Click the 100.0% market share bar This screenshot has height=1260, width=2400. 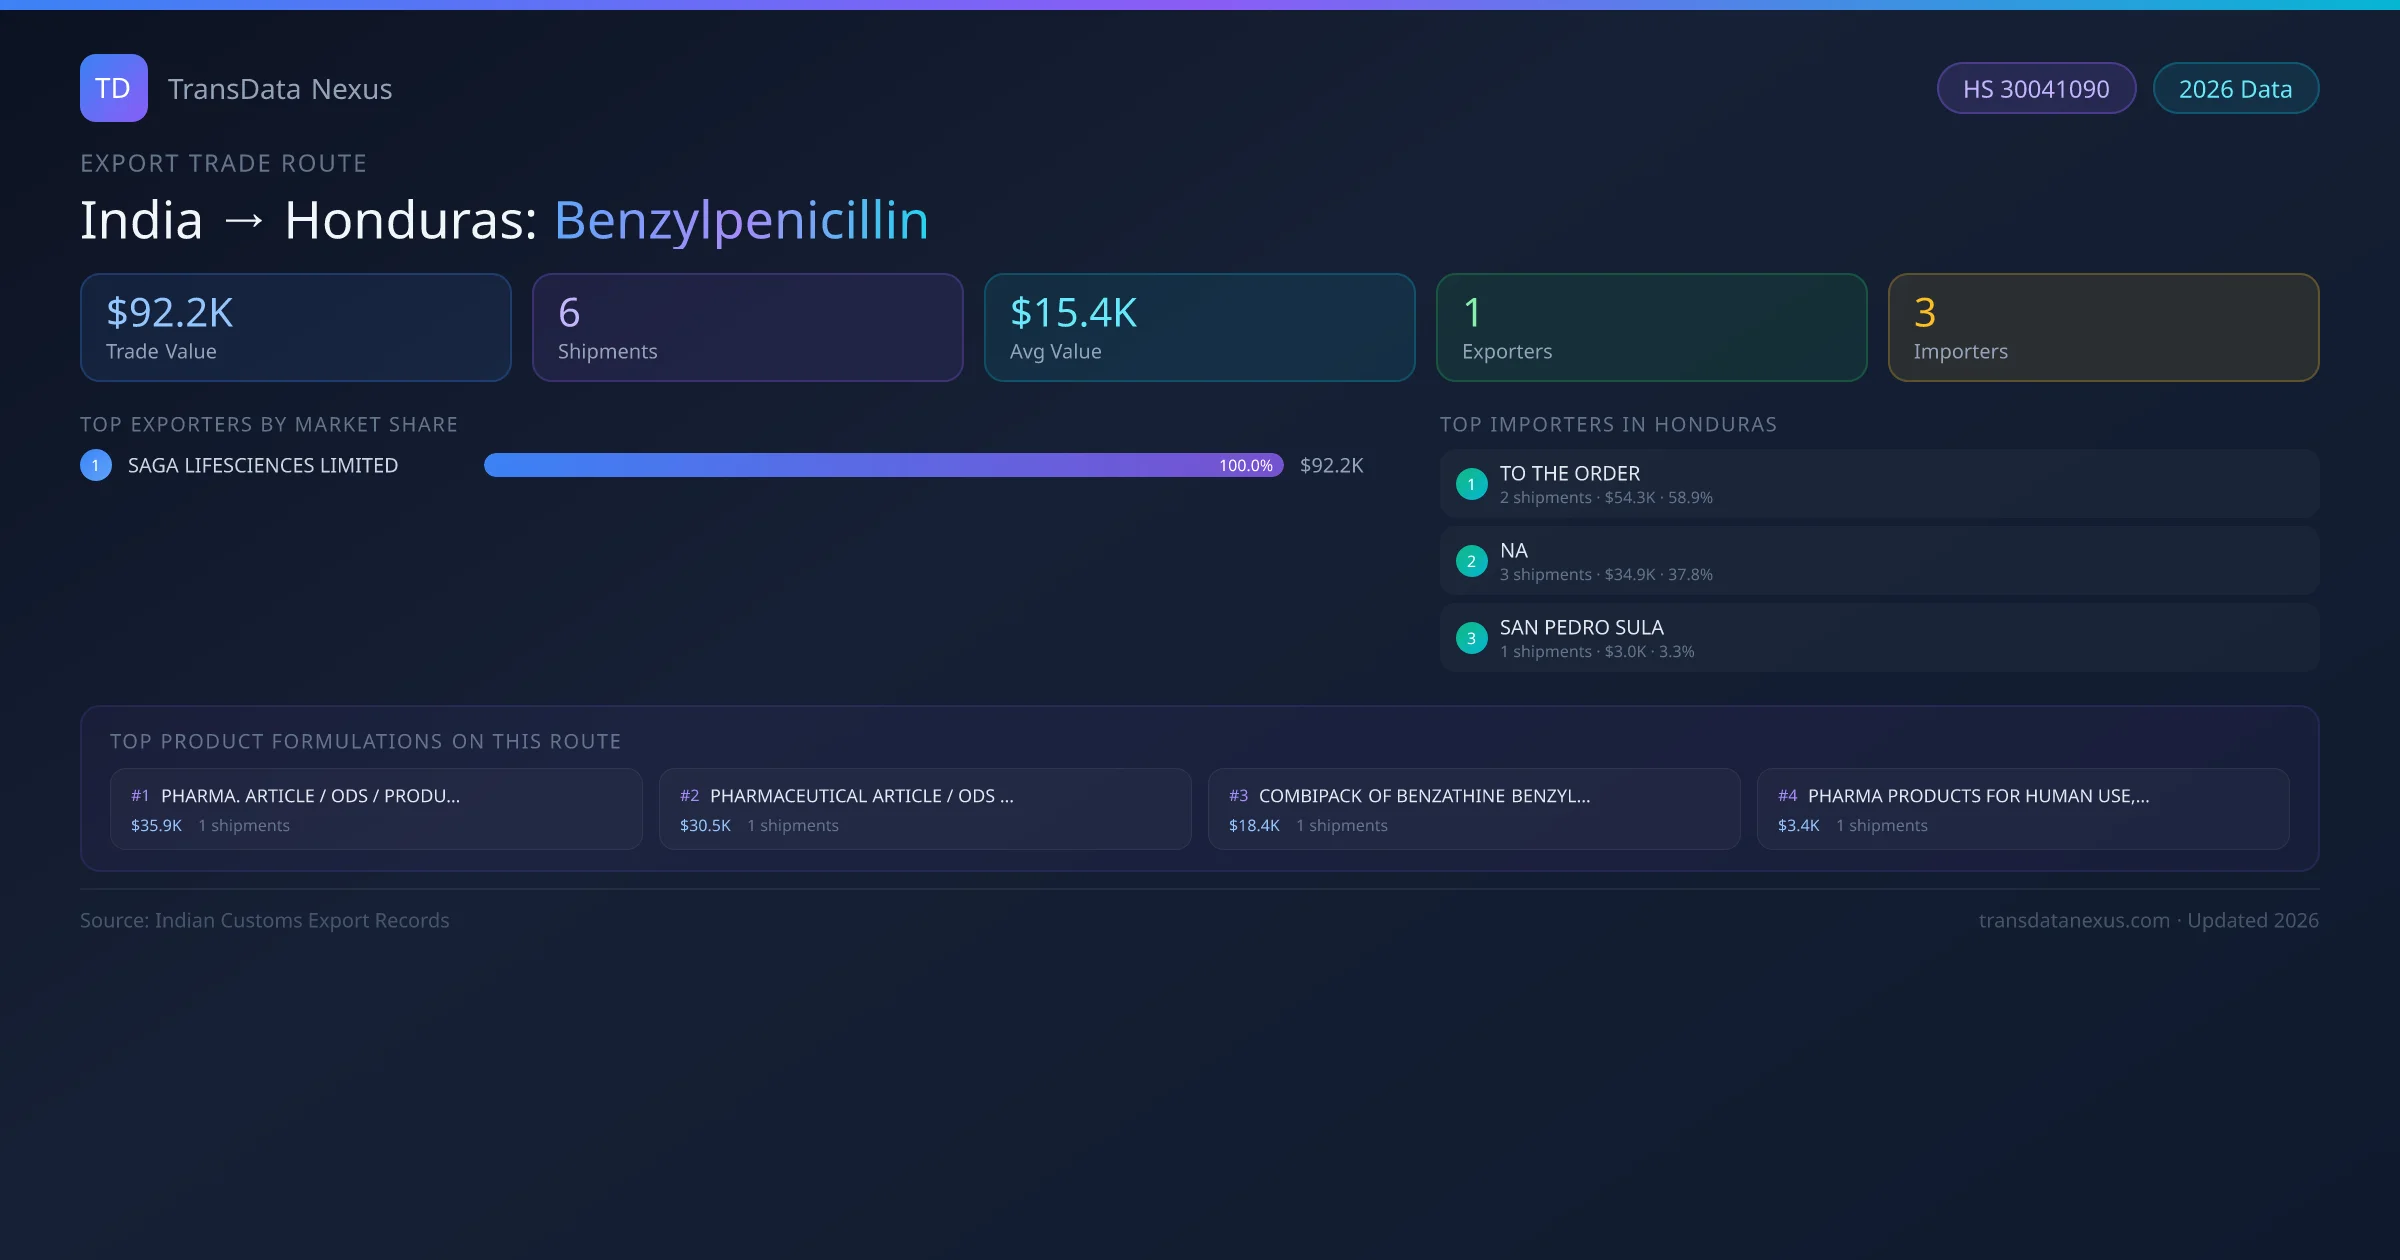pos(883,465)
